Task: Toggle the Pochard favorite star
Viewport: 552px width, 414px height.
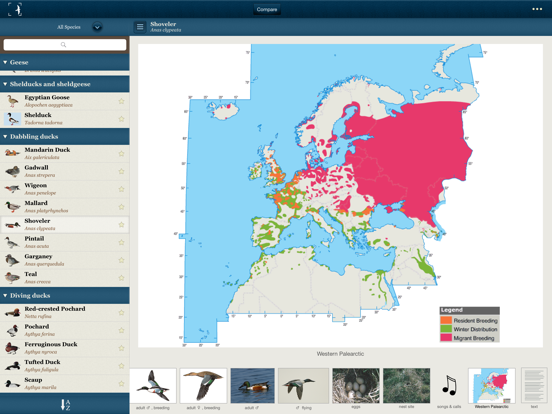Action: [121, 330]
